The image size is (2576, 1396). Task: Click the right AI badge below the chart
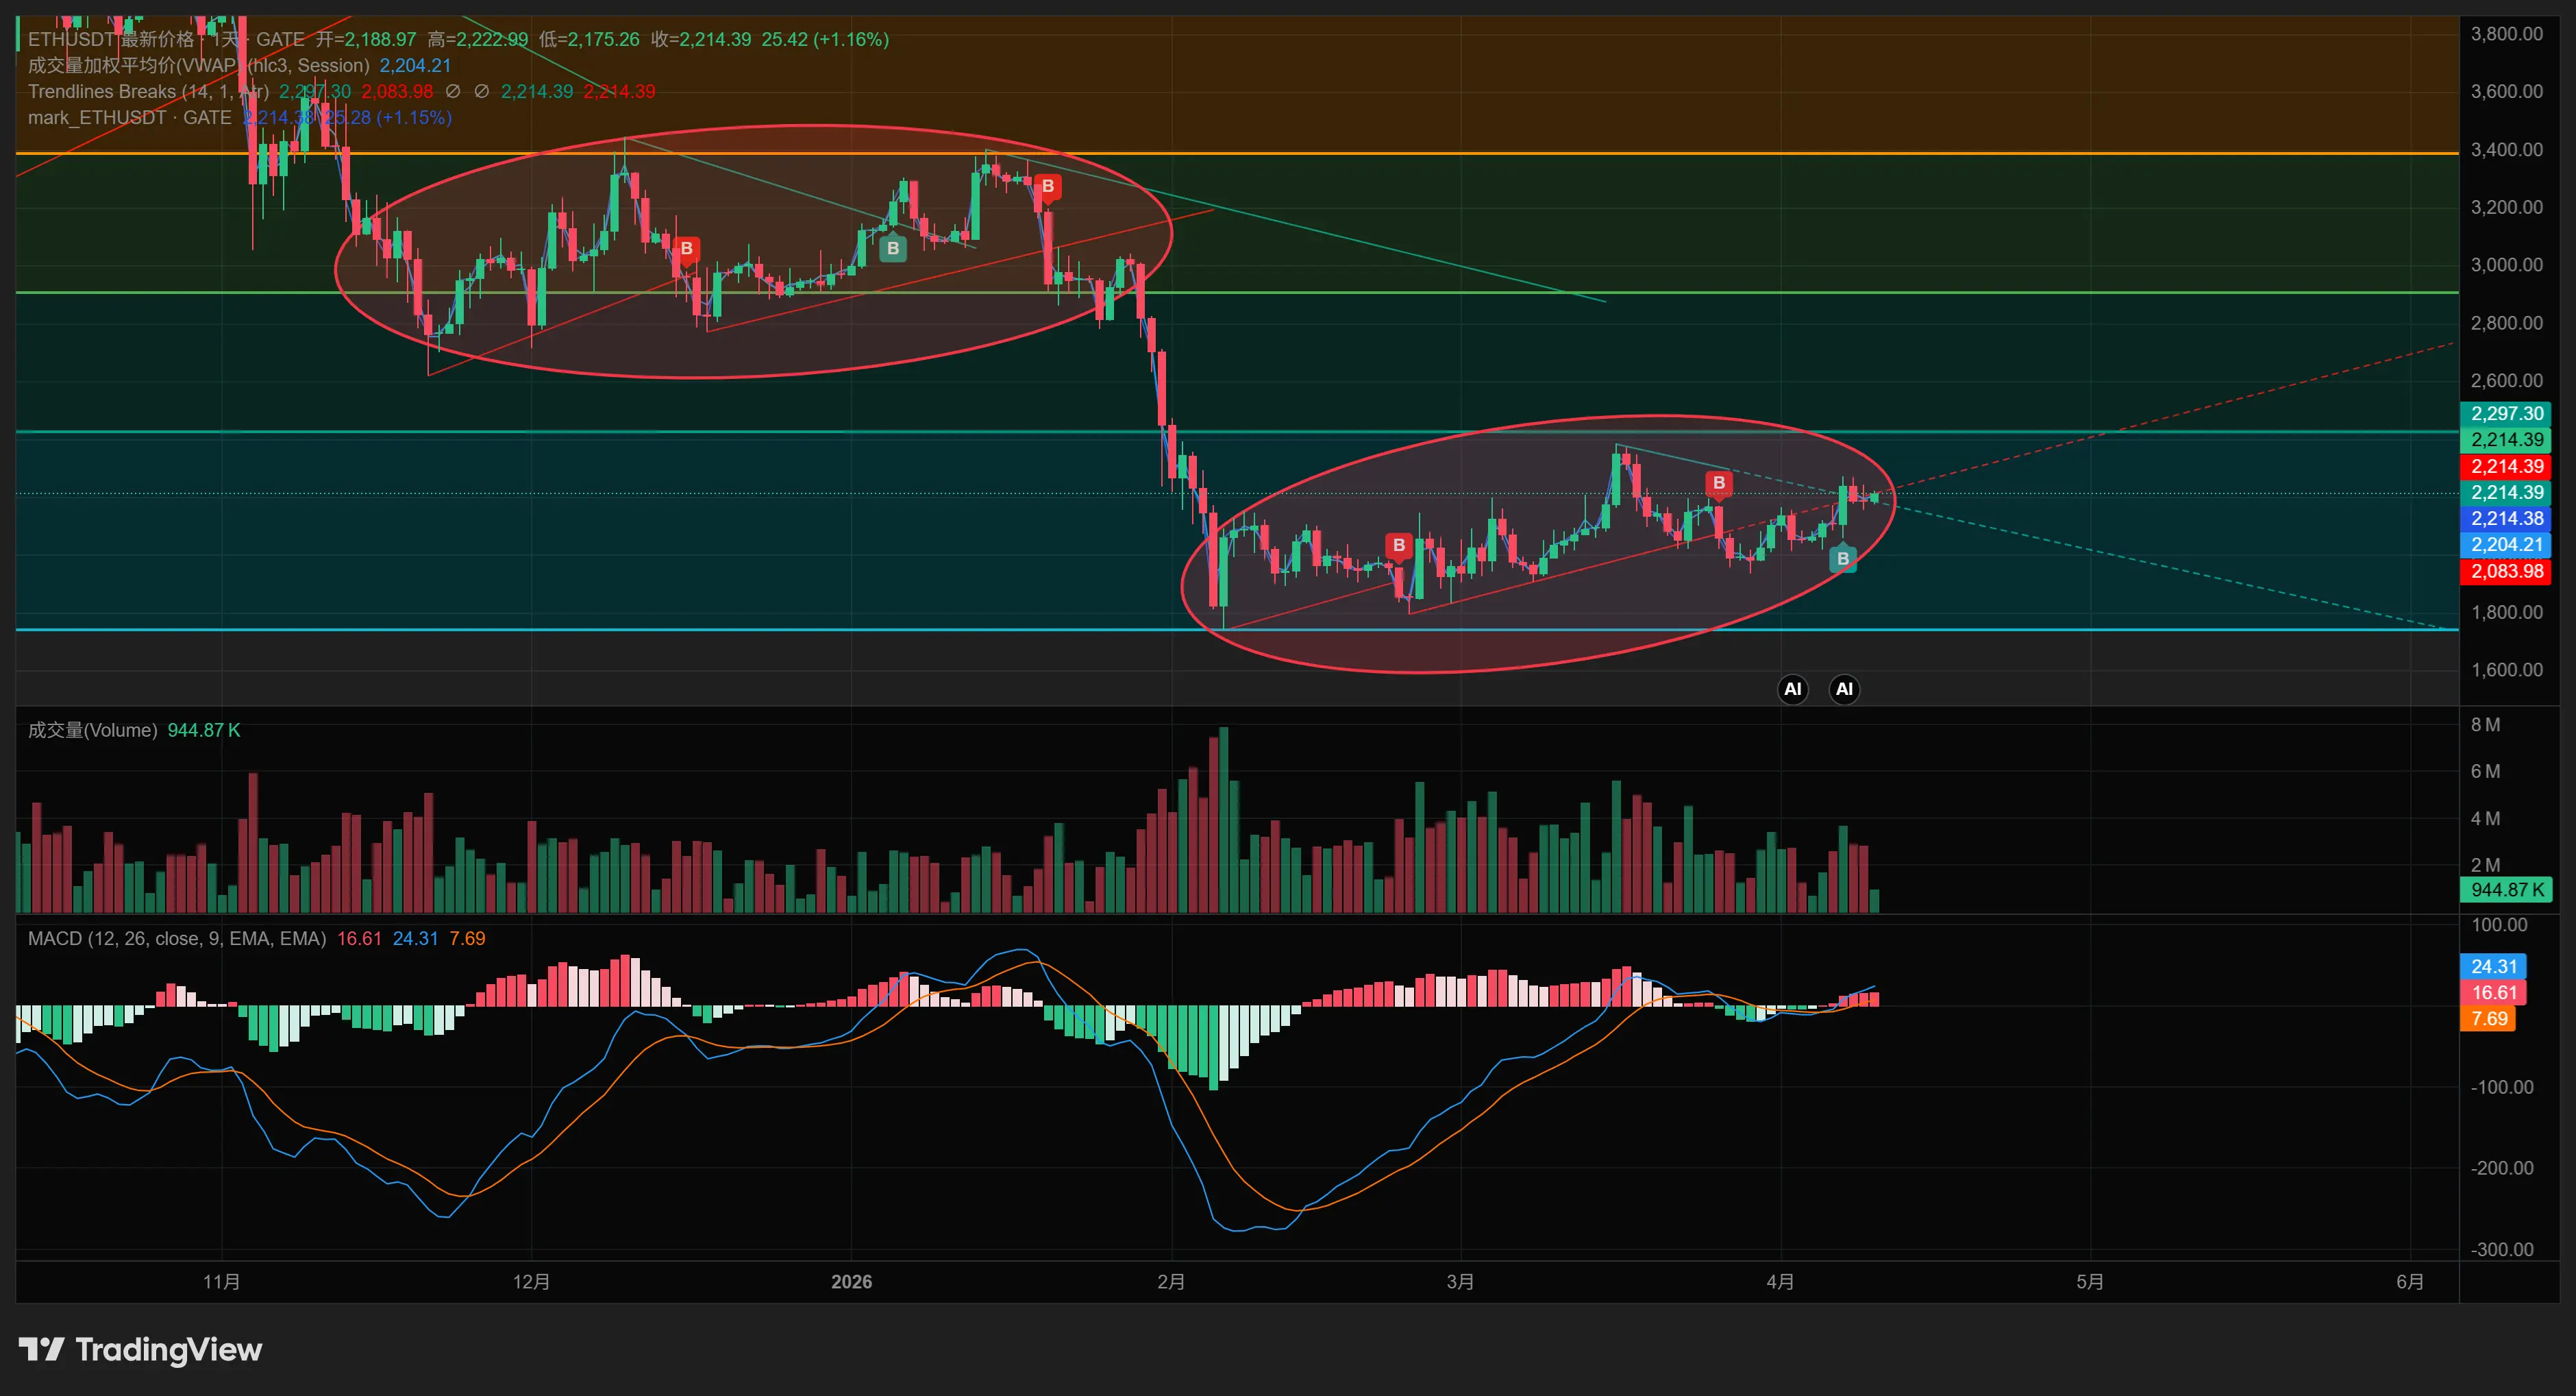click(1844, 689)
